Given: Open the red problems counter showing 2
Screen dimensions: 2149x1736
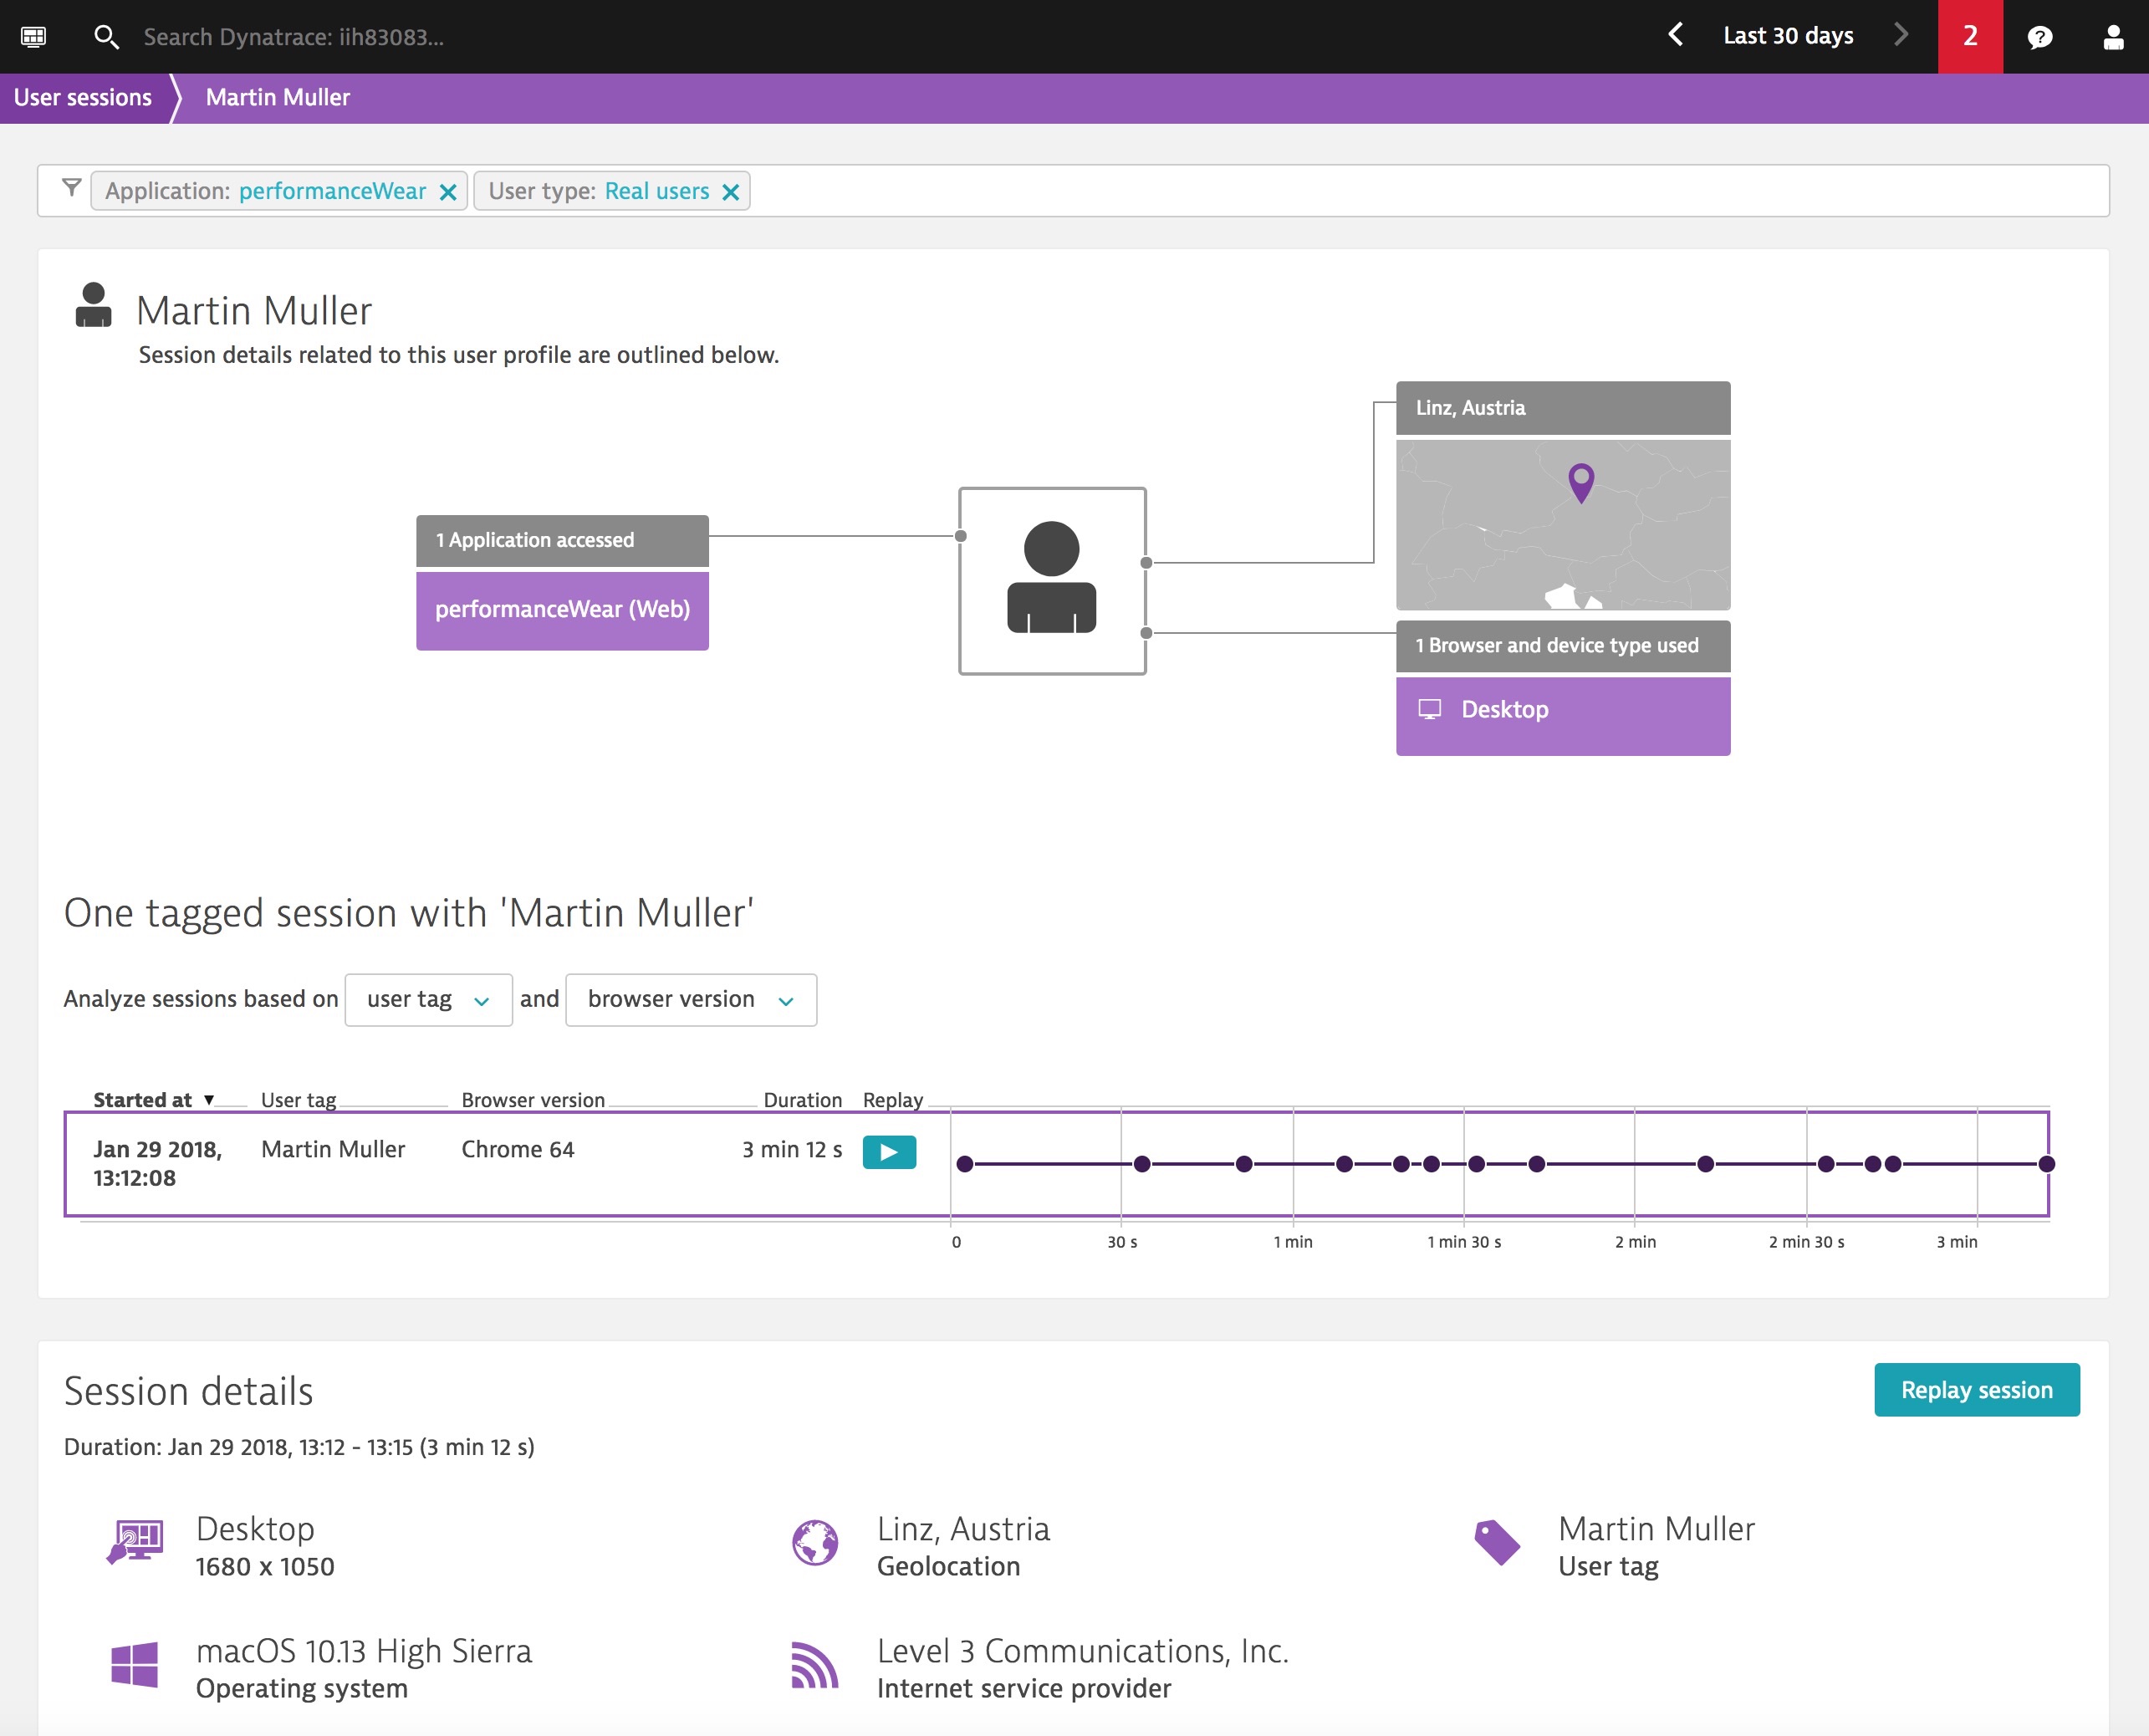Looking at the screenshot, I should coord(1970,36).
